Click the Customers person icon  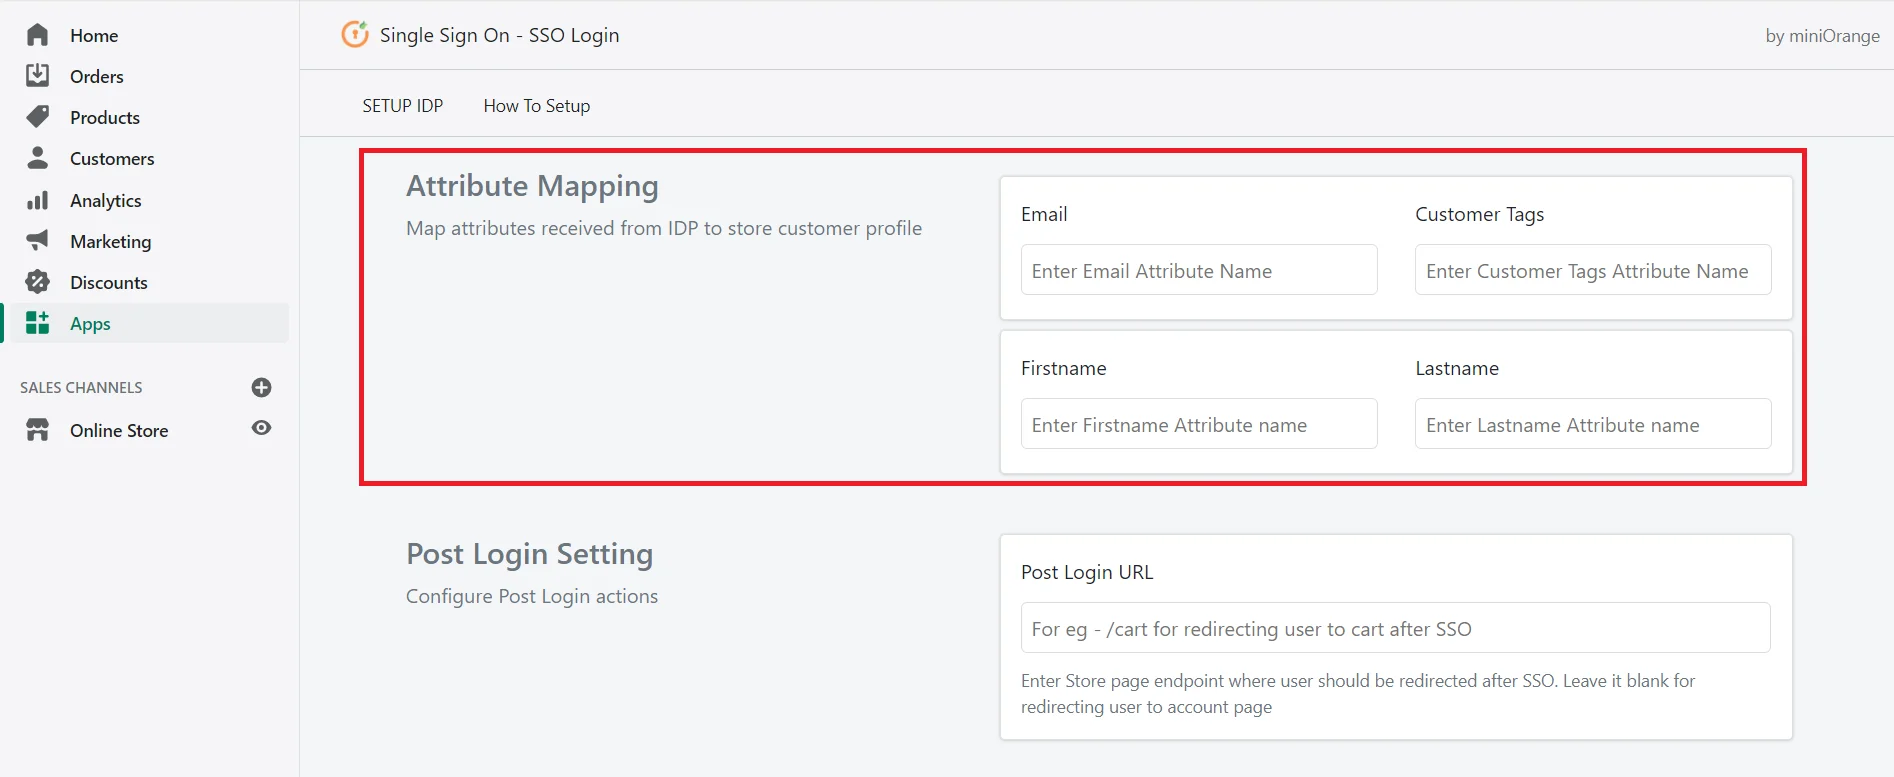point(38,158)
